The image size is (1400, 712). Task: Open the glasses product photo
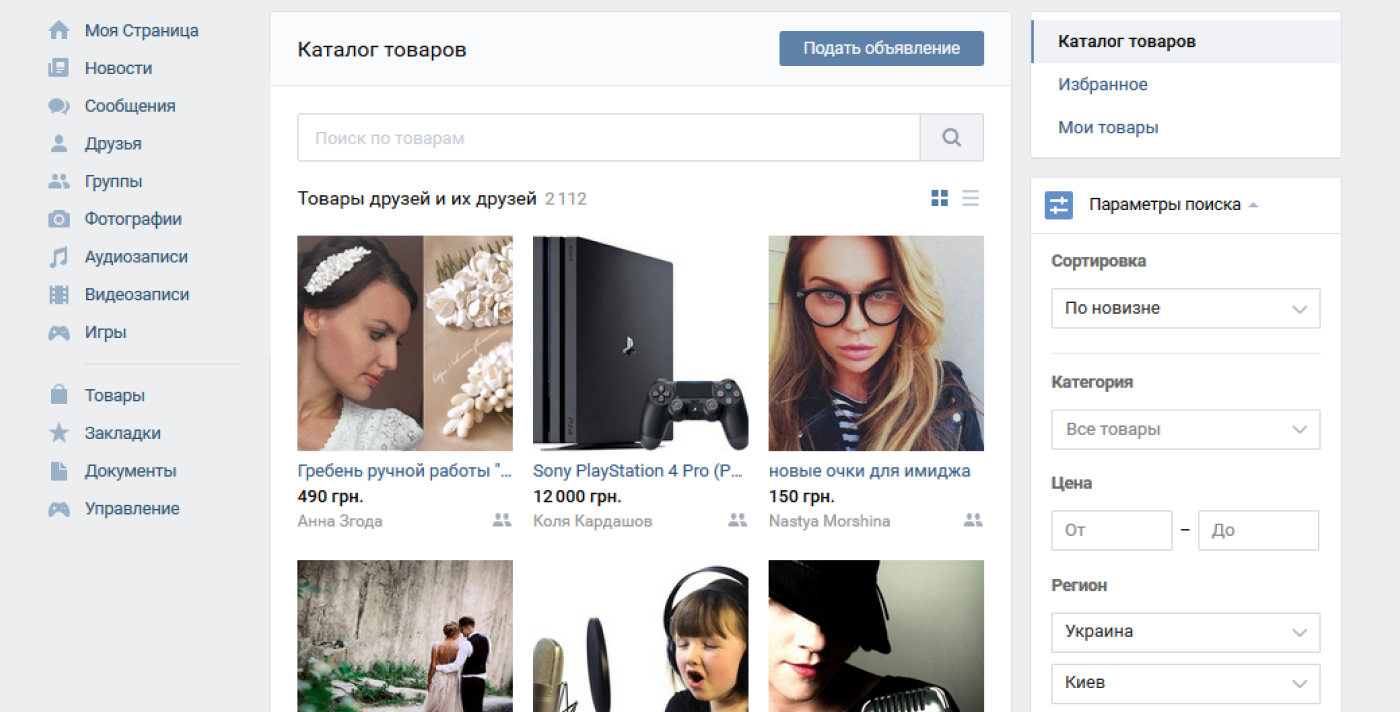coord(876,343)
